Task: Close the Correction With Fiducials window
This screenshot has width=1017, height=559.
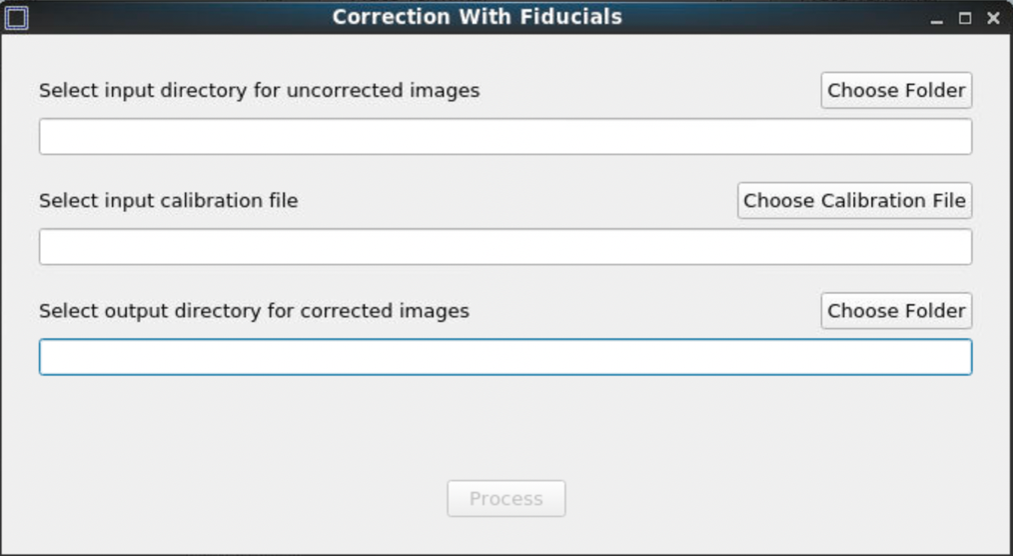Action: (993, 18)
